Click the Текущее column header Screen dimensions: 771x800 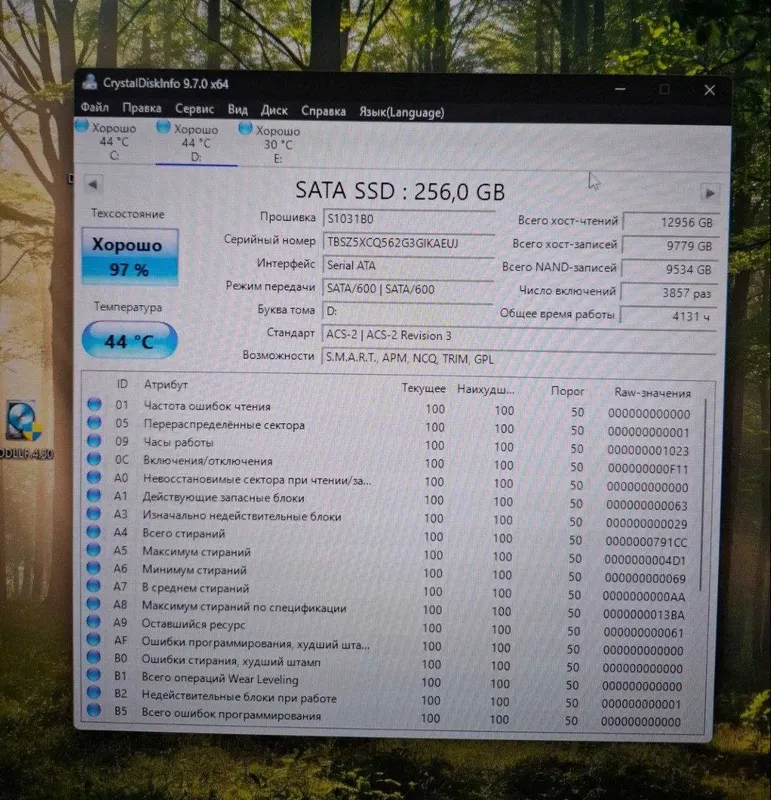424,389
